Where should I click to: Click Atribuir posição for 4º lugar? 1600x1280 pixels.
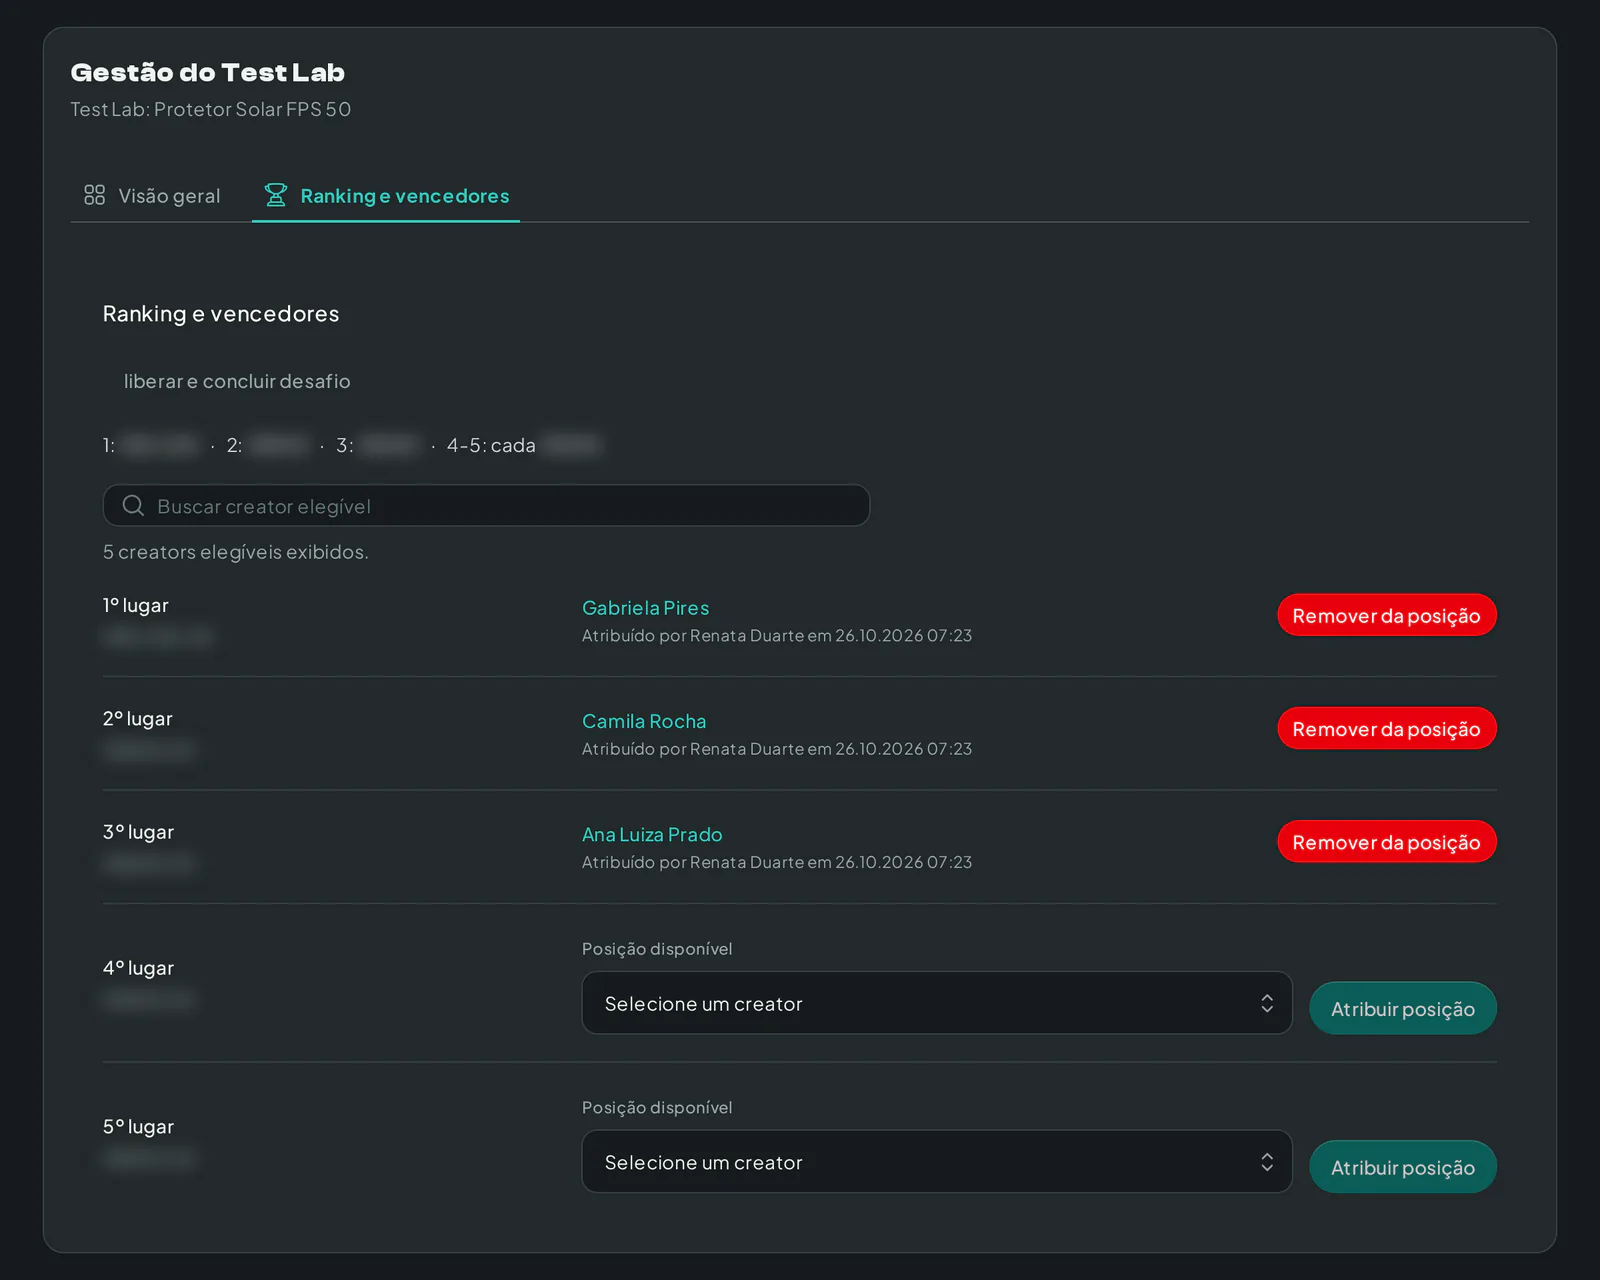[x=1403, y=1008]
